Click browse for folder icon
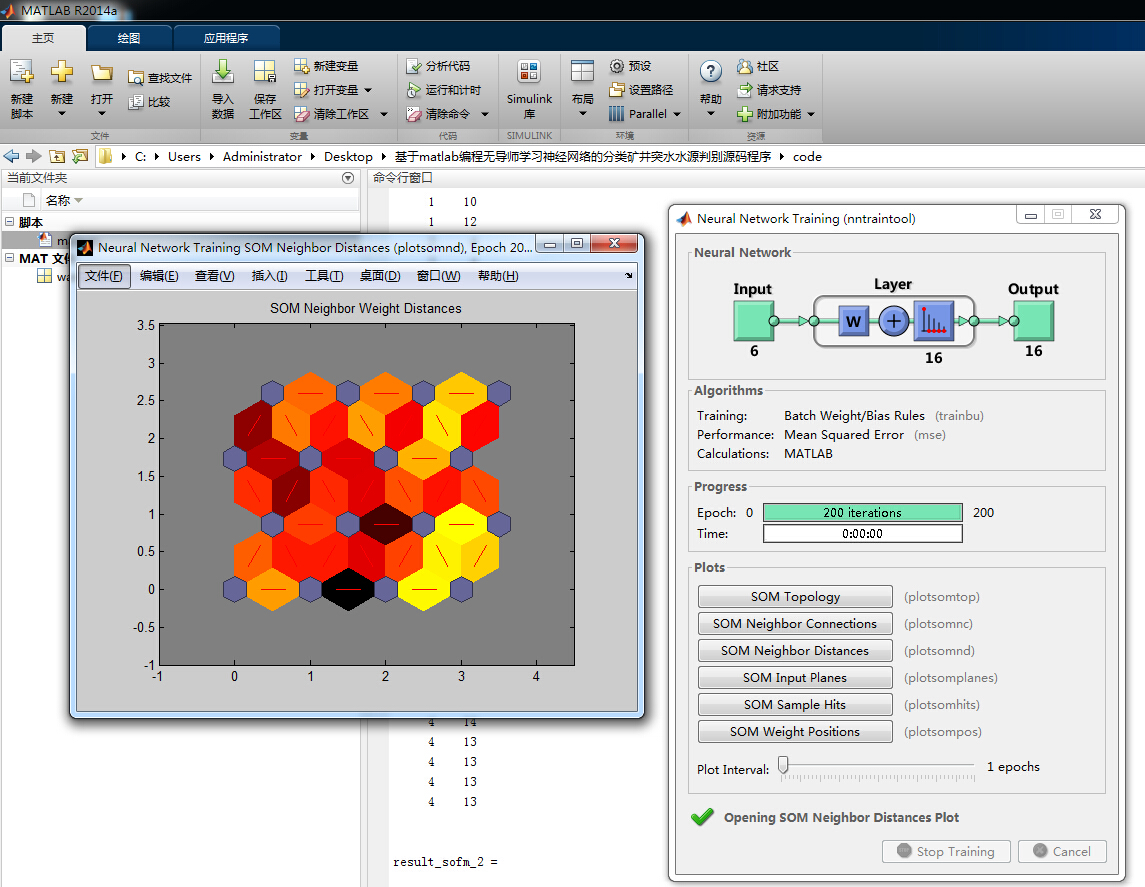This screenshot has width=1145, height=887. coord(80,155)
